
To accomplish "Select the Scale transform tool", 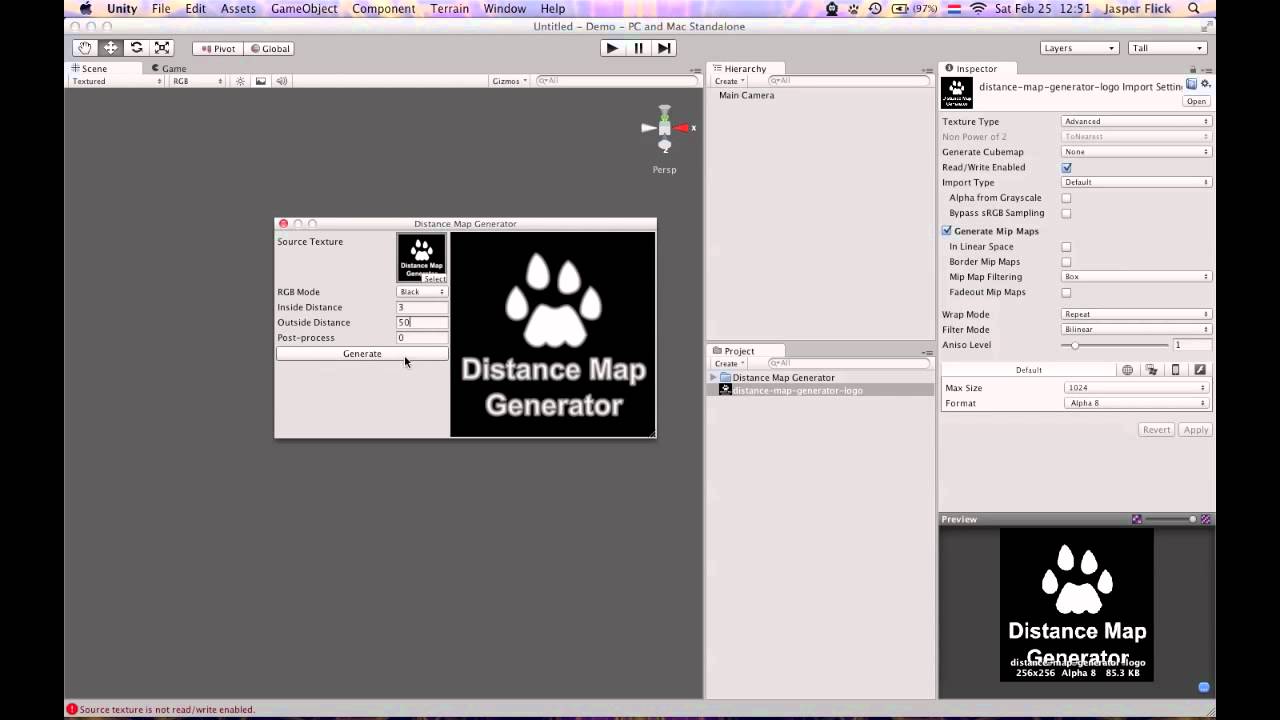I will pos(162,48).
